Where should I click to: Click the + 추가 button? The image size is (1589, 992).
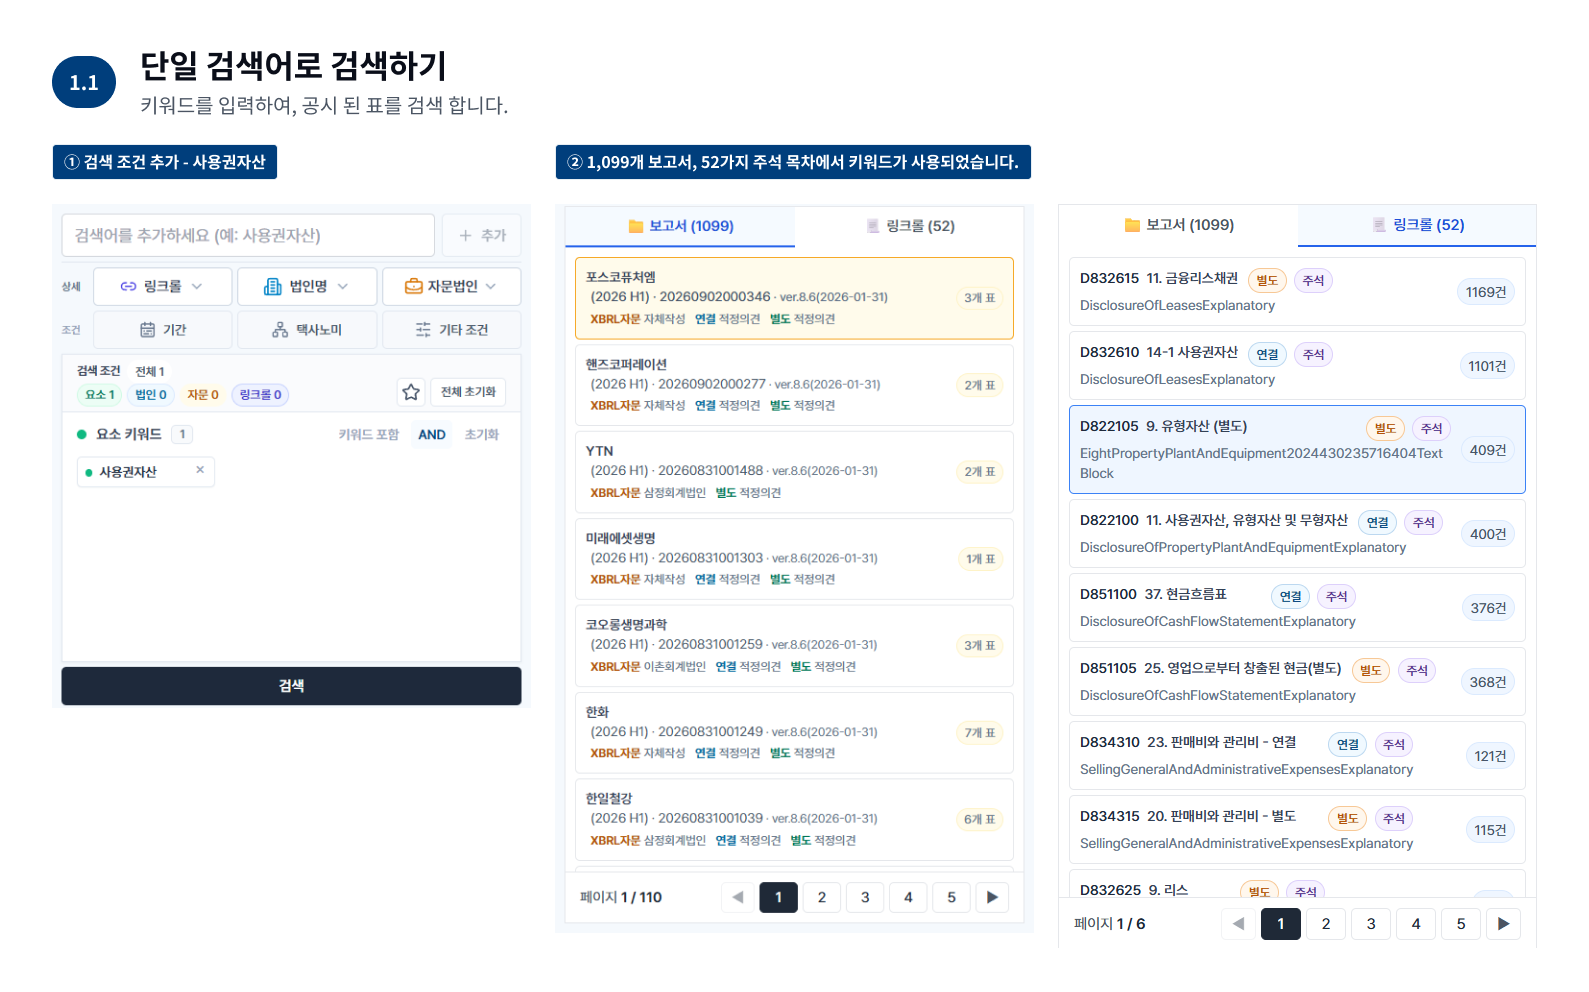(482, 235)
